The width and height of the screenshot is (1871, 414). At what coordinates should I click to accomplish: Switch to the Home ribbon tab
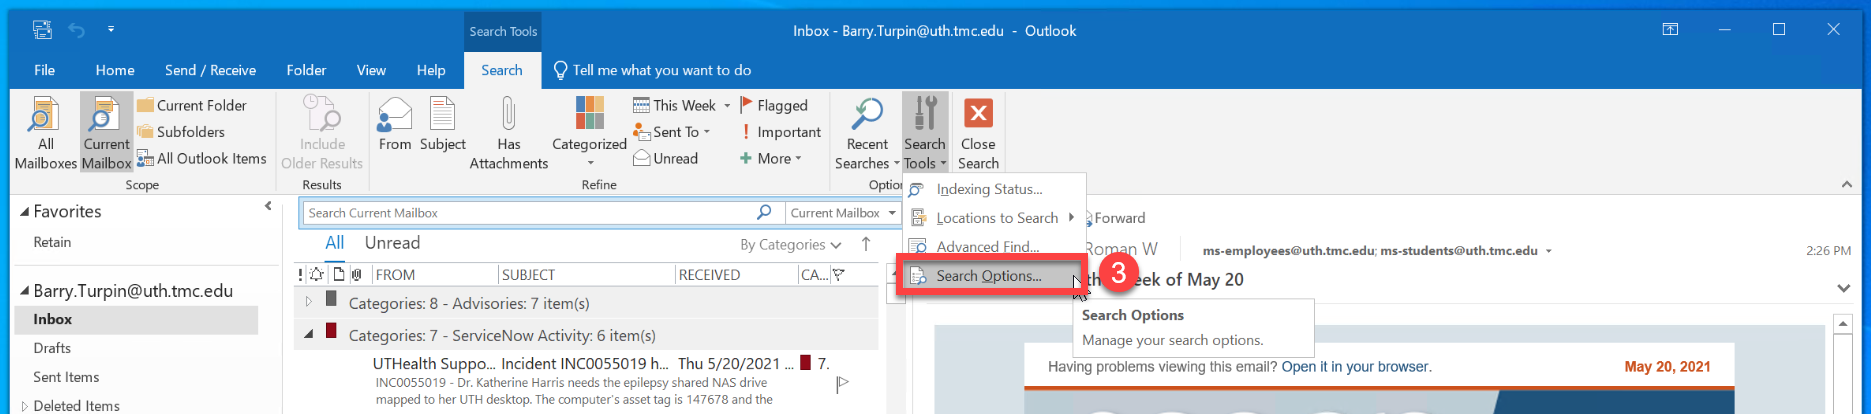[x=115, y=70]
